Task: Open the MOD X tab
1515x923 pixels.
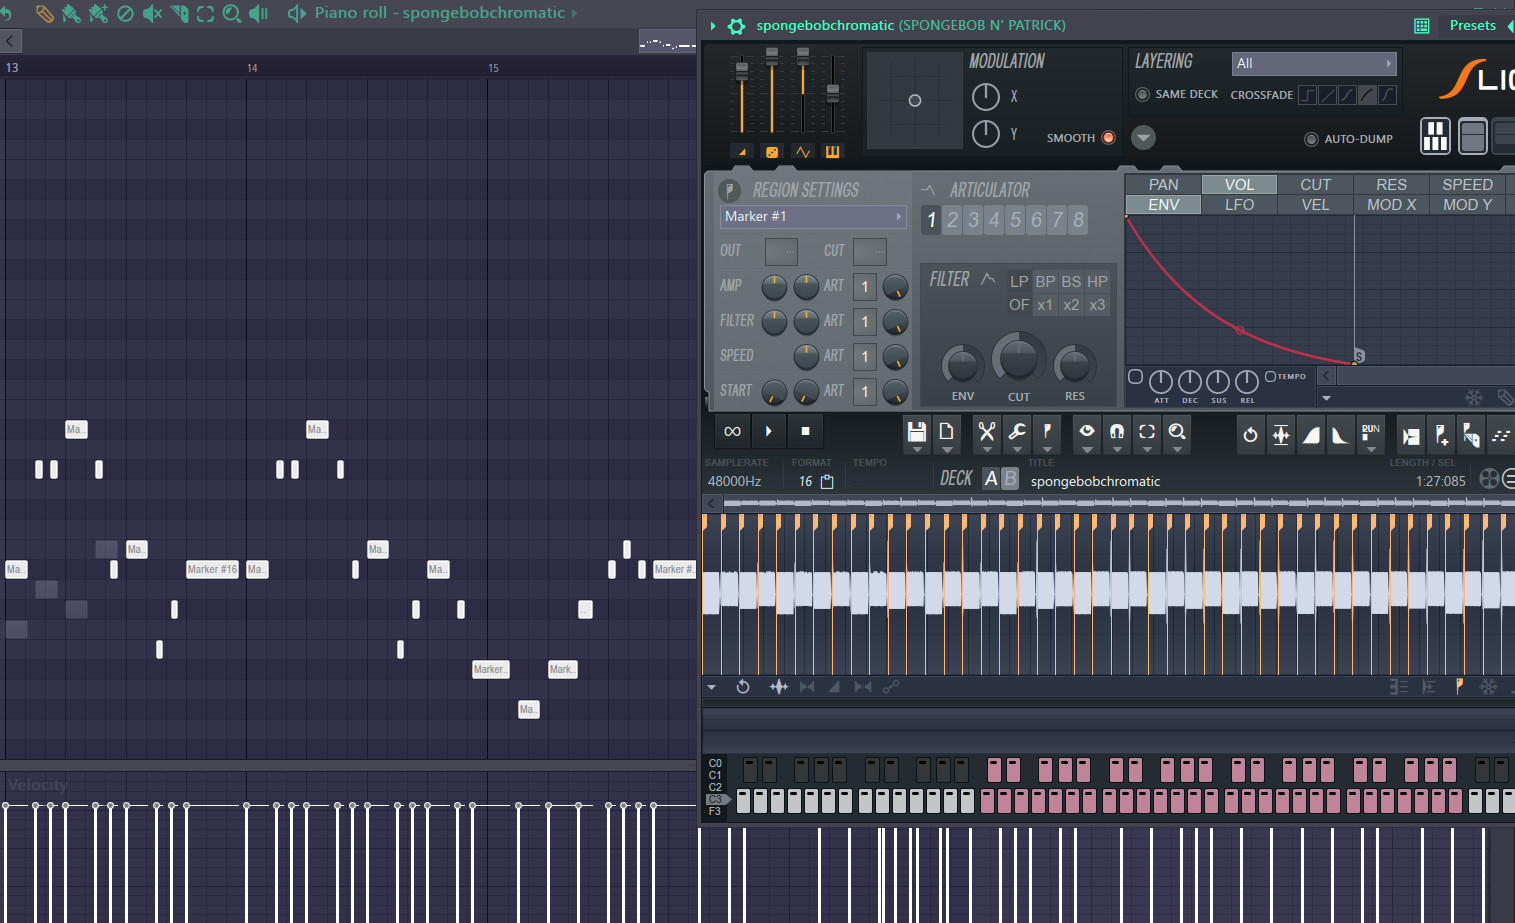Action: coord(1391,205)
